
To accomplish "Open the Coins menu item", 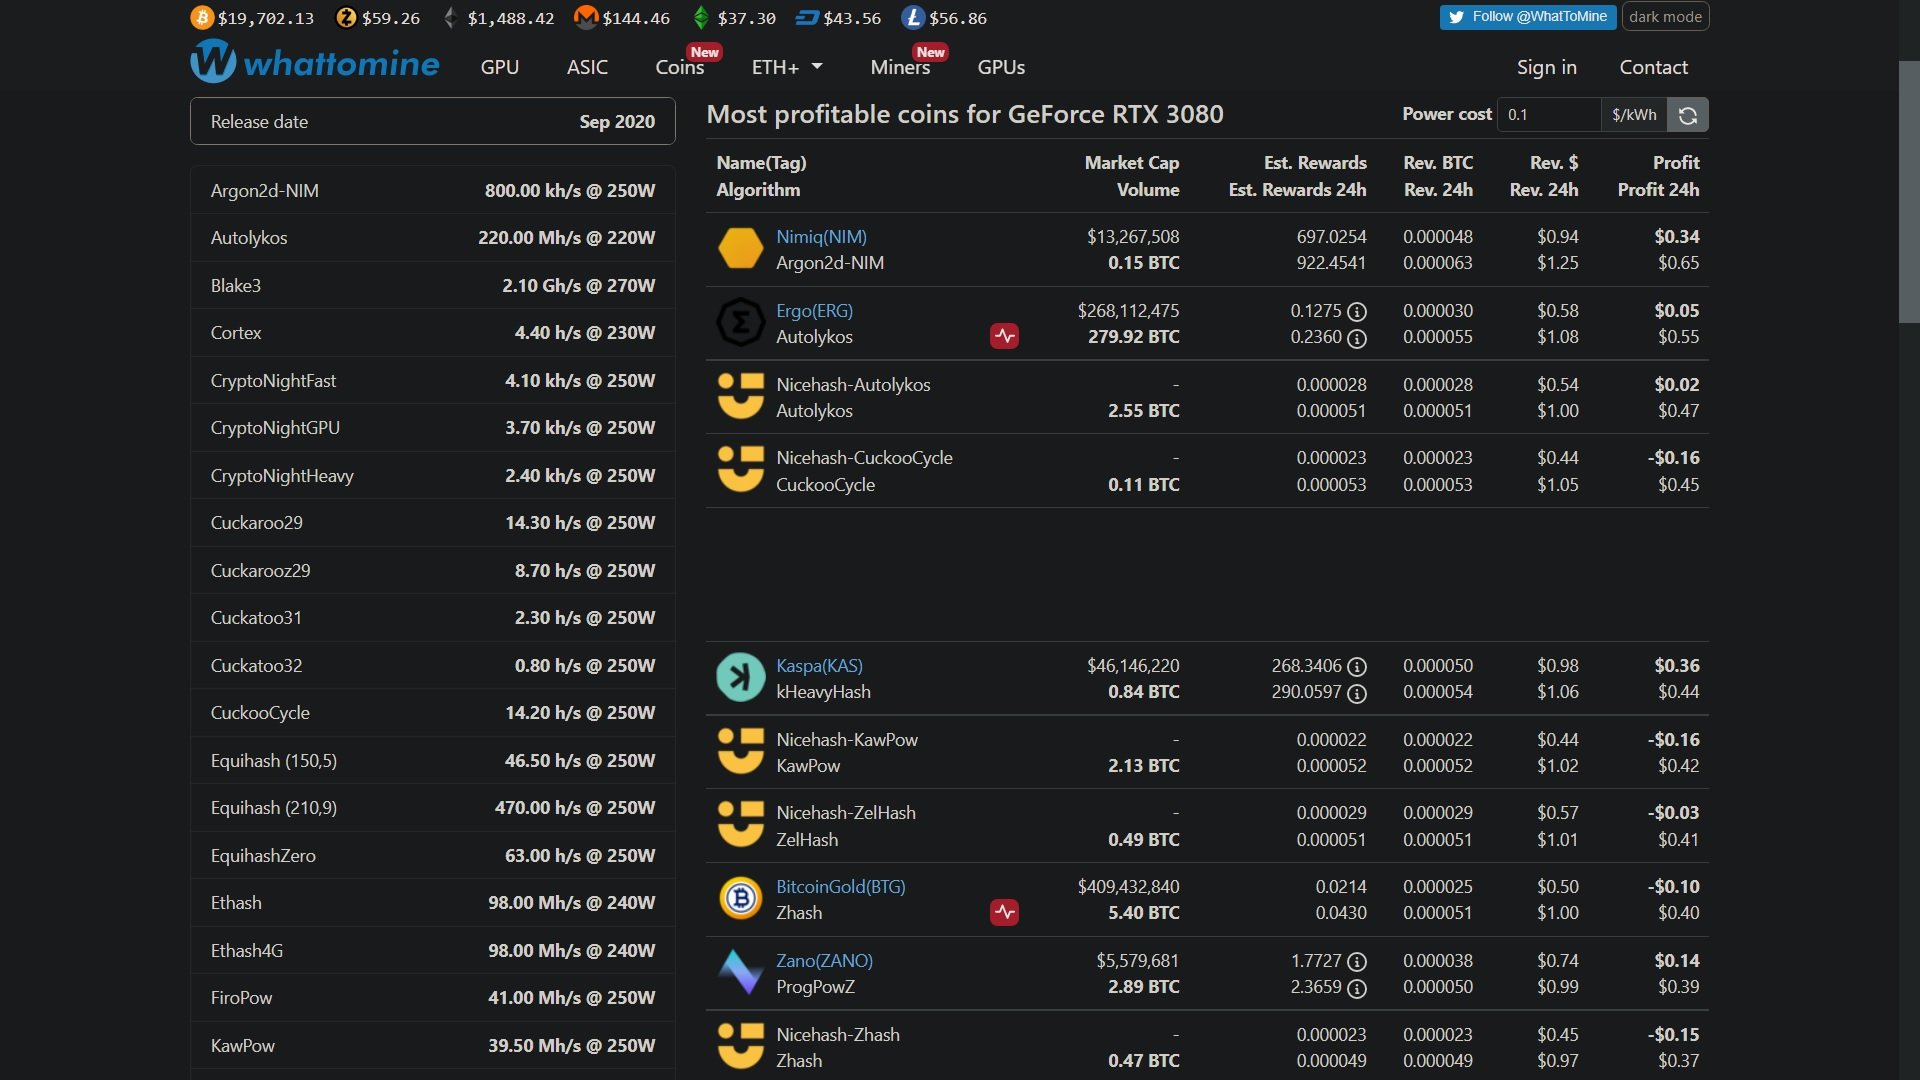I will [x=680, y=67].
